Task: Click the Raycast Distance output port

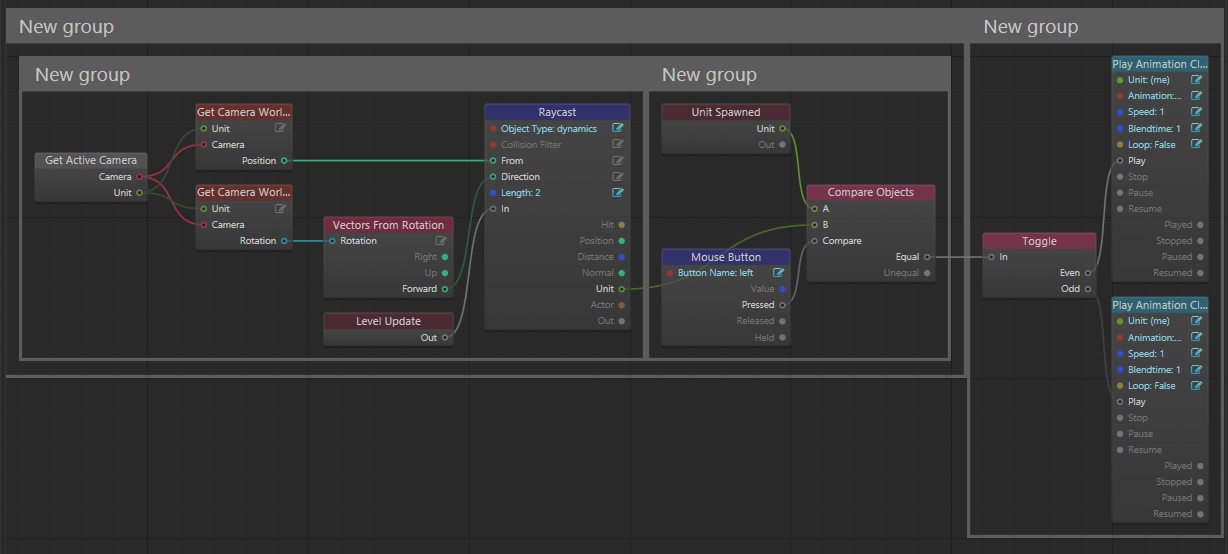Action: [x=622, y=257]
